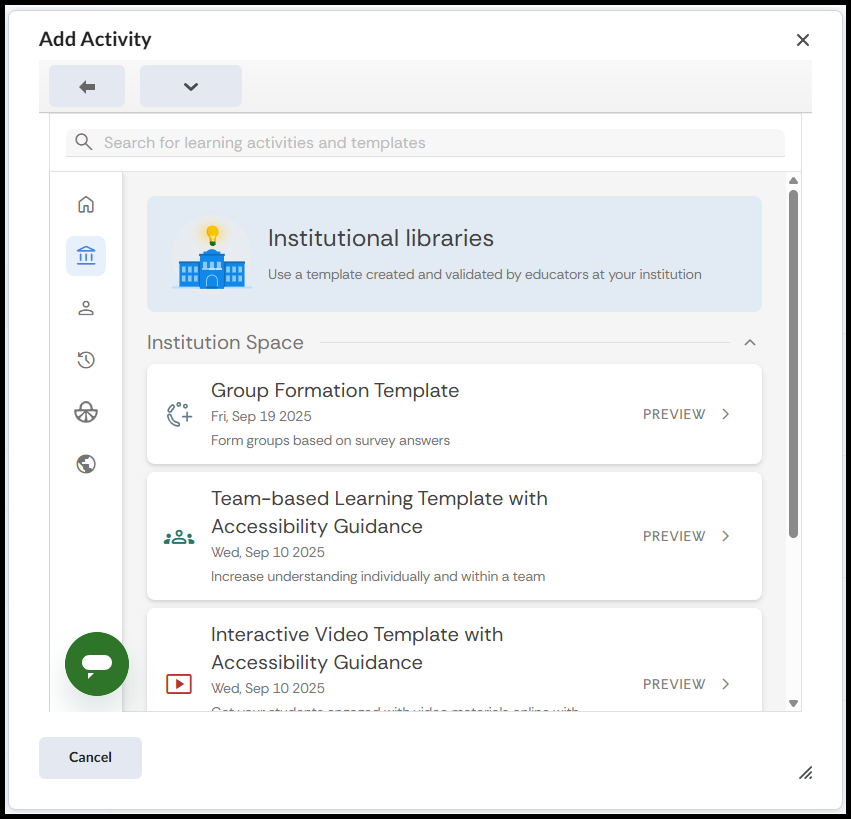Select the community library sidebar icon
This screenshot has height=819, width=851.
(x=86, y=412)
